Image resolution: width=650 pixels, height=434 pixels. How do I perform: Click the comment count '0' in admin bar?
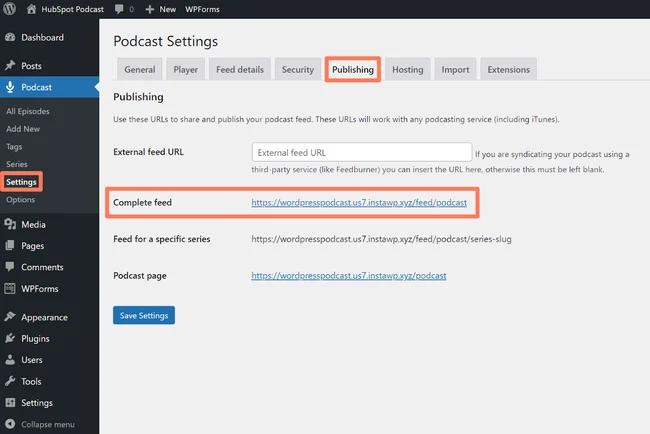131,9
